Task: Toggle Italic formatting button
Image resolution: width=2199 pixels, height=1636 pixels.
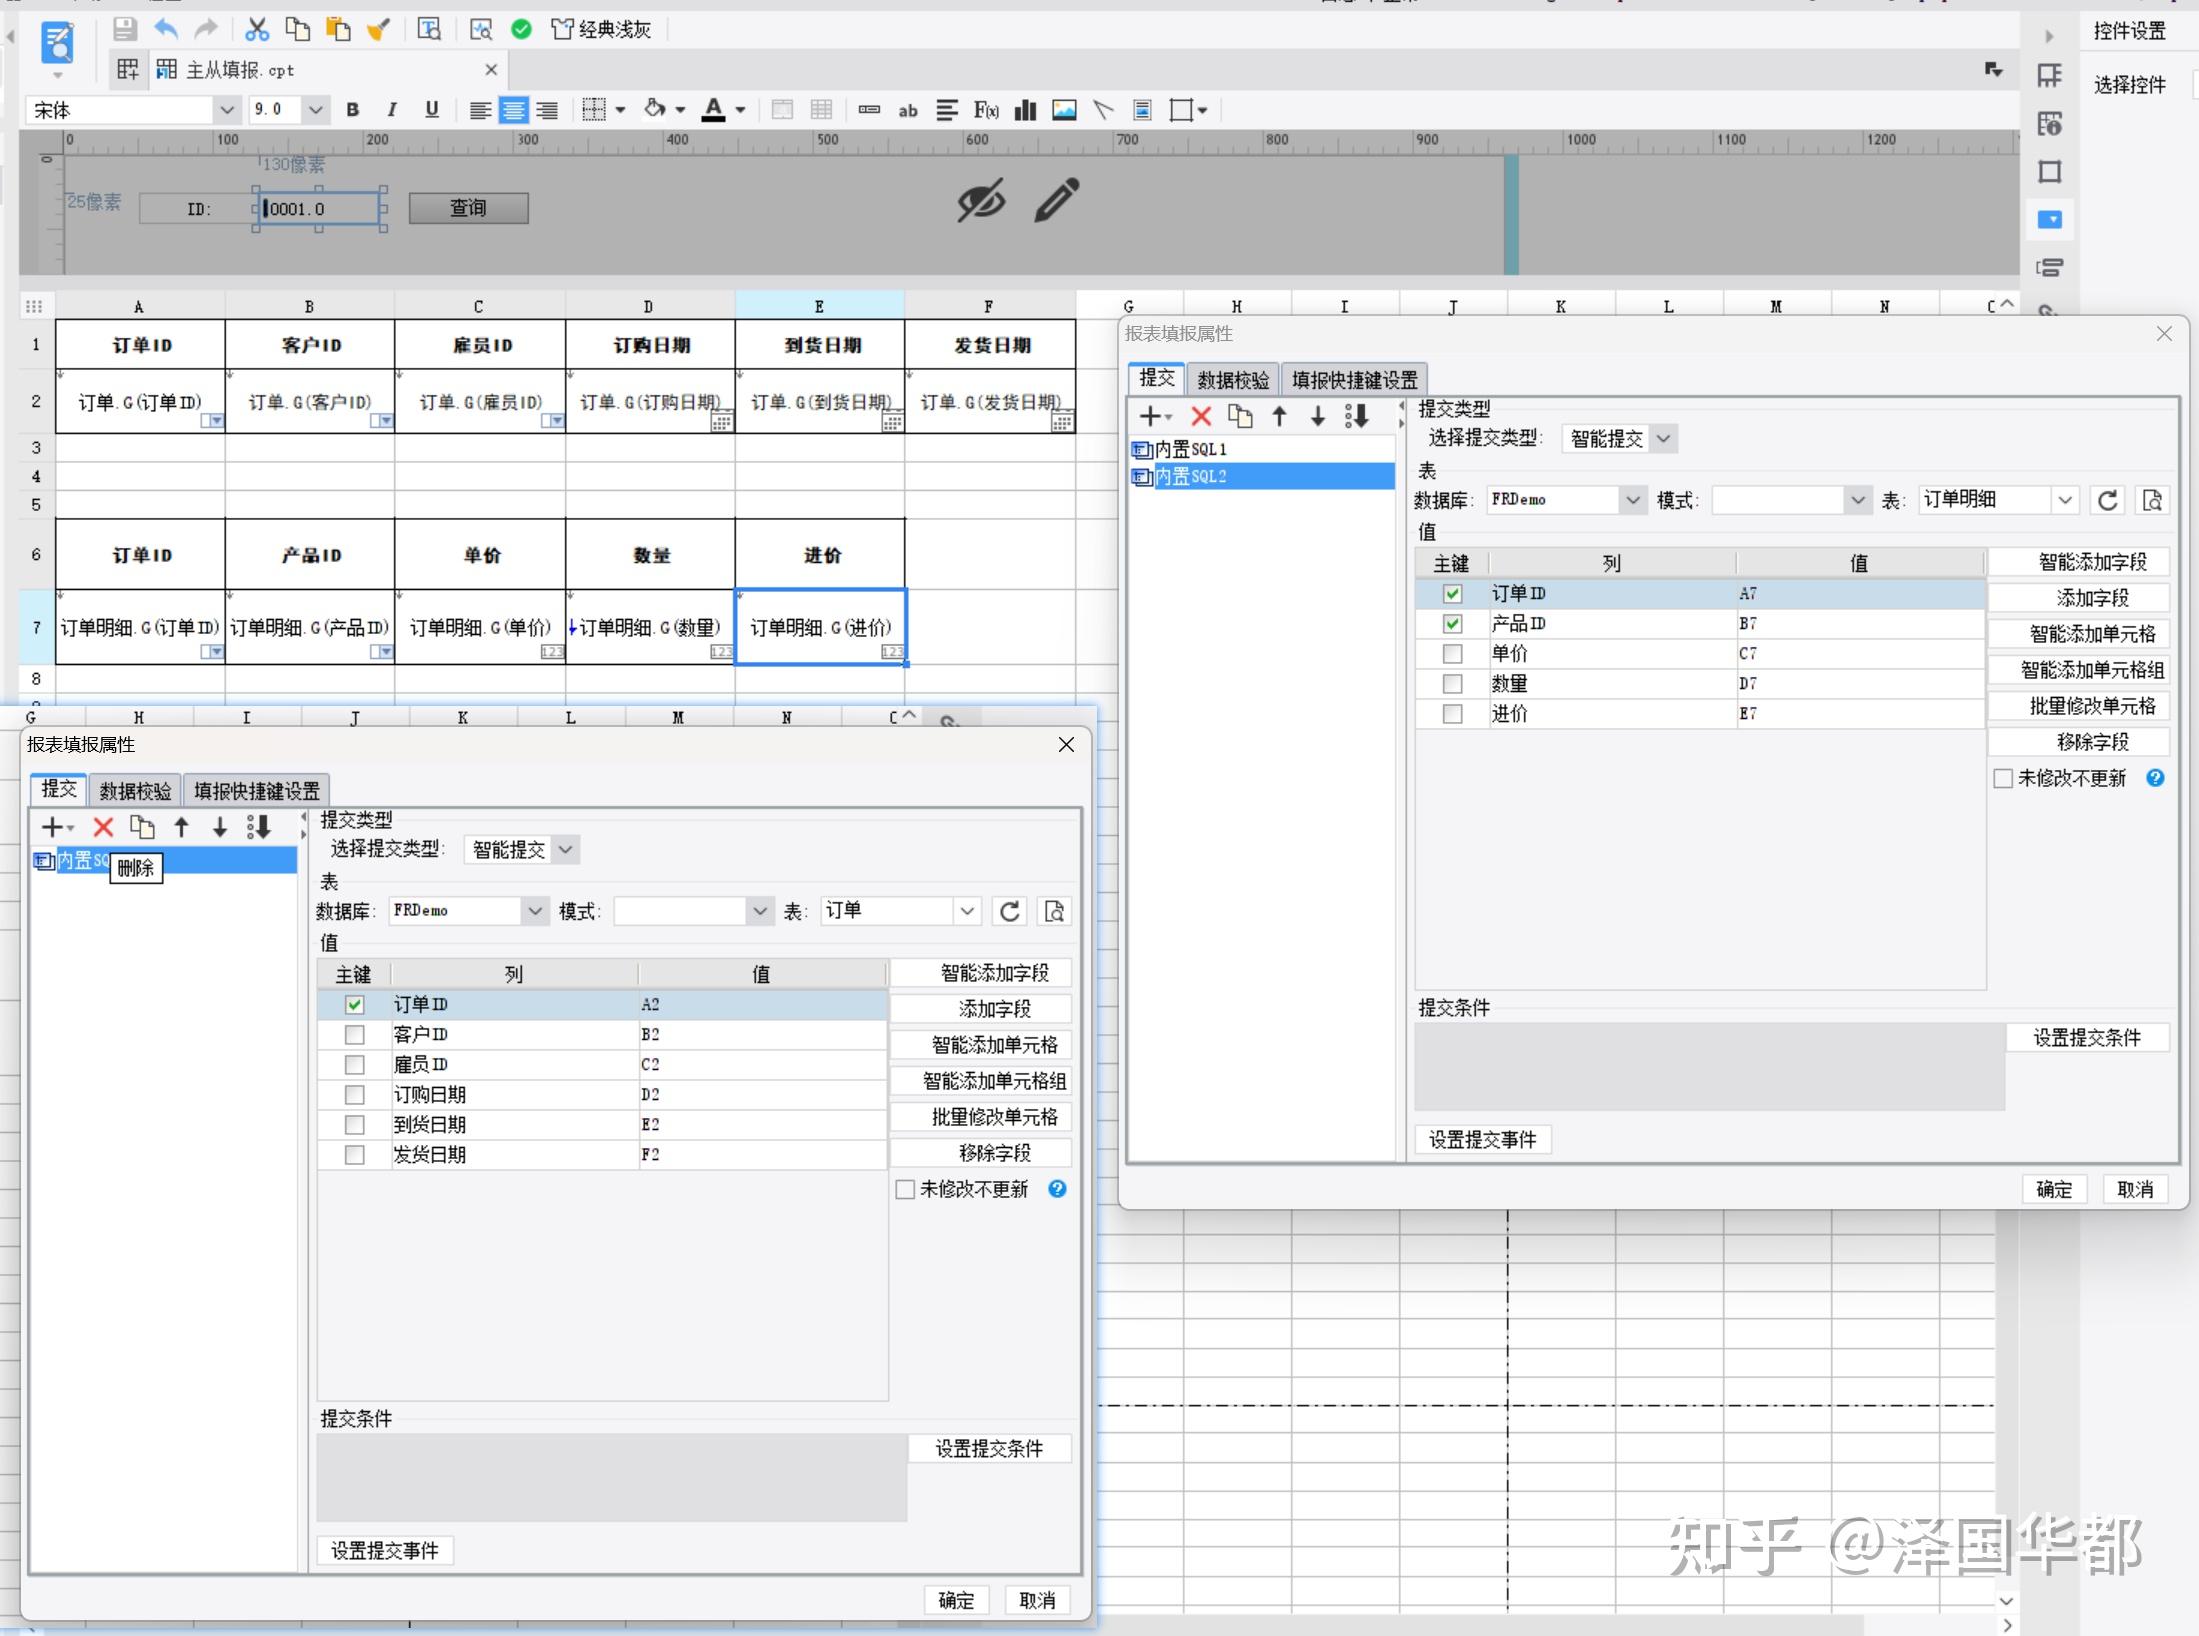Action: click(392, 110)
